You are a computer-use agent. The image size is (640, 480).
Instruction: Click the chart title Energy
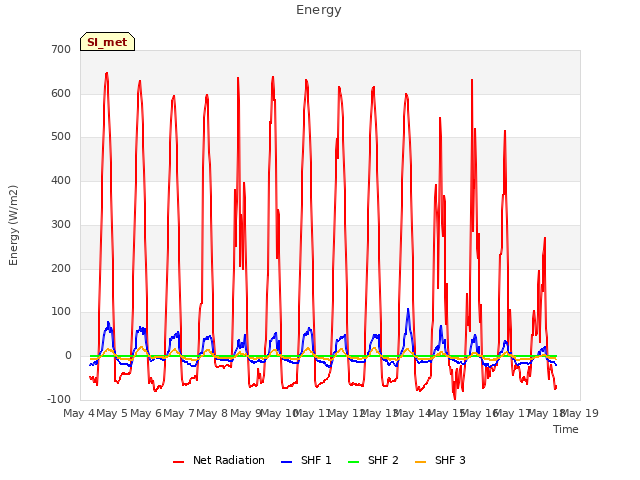(319, 10)
